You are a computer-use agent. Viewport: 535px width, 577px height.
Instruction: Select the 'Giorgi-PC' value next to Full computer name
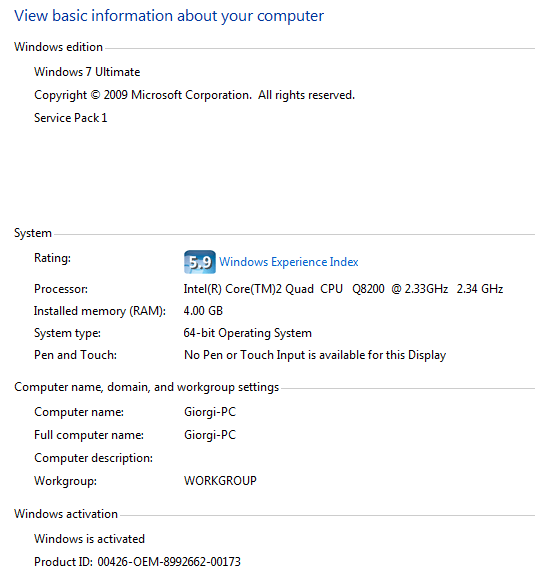pos(210,435)
